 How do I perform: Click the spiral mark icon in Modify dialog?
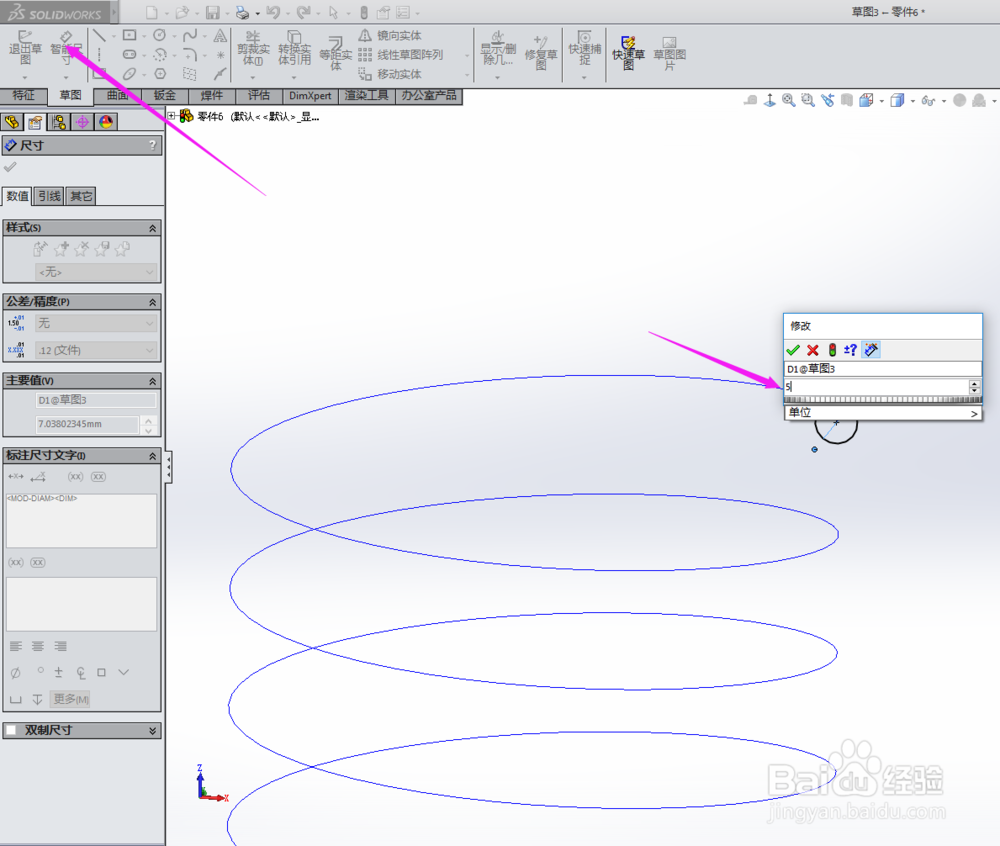(871, 350)
